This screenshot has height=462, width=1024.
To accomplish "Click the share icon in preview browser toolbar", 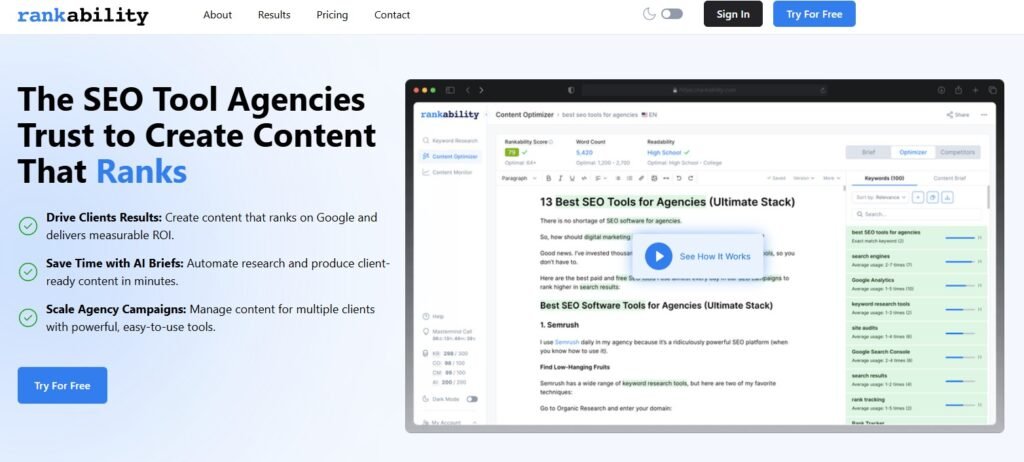I will click(x=959, y=90).
